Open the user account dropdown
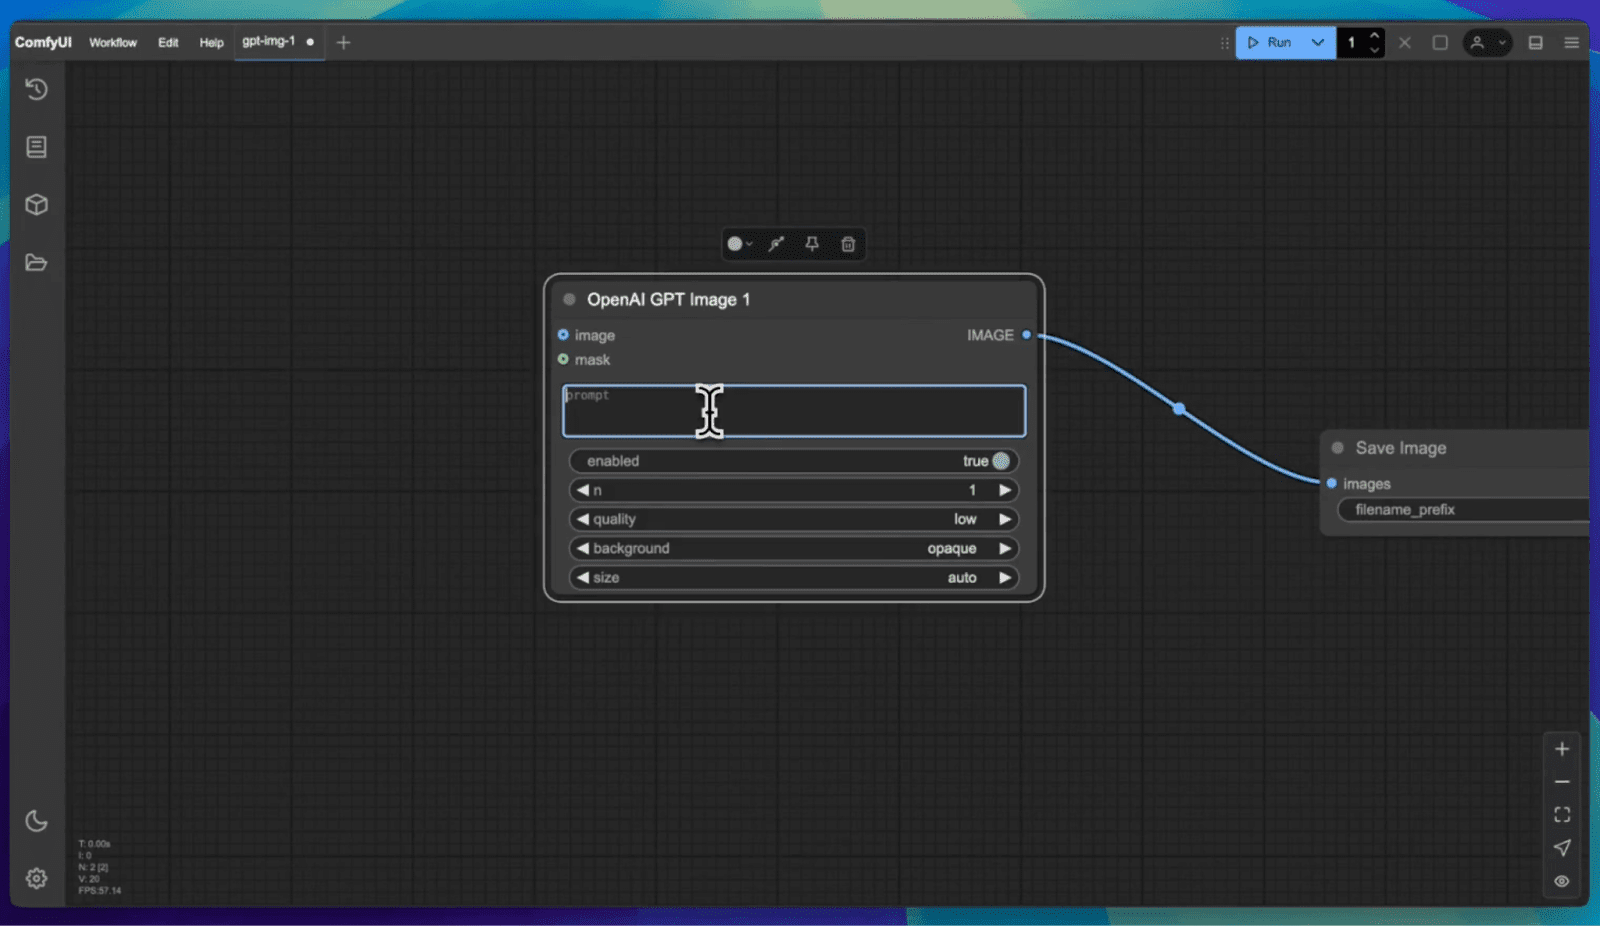The height and width of the screenshot is (926, 1600). [x=1486, y=43]
